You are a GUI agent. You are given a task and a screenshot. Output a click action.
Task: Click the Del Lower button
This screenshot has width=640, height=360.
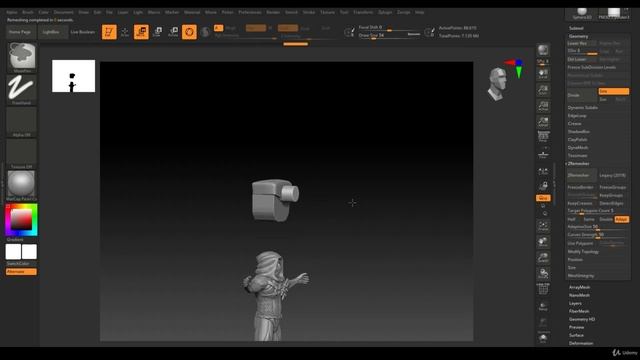[x=581, y=59]
